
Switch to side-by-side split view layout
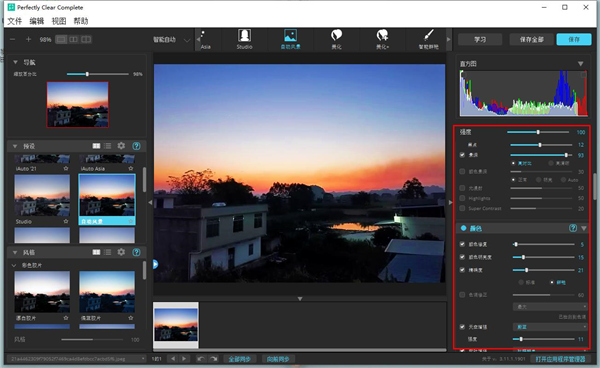click(x=73, y=39)
